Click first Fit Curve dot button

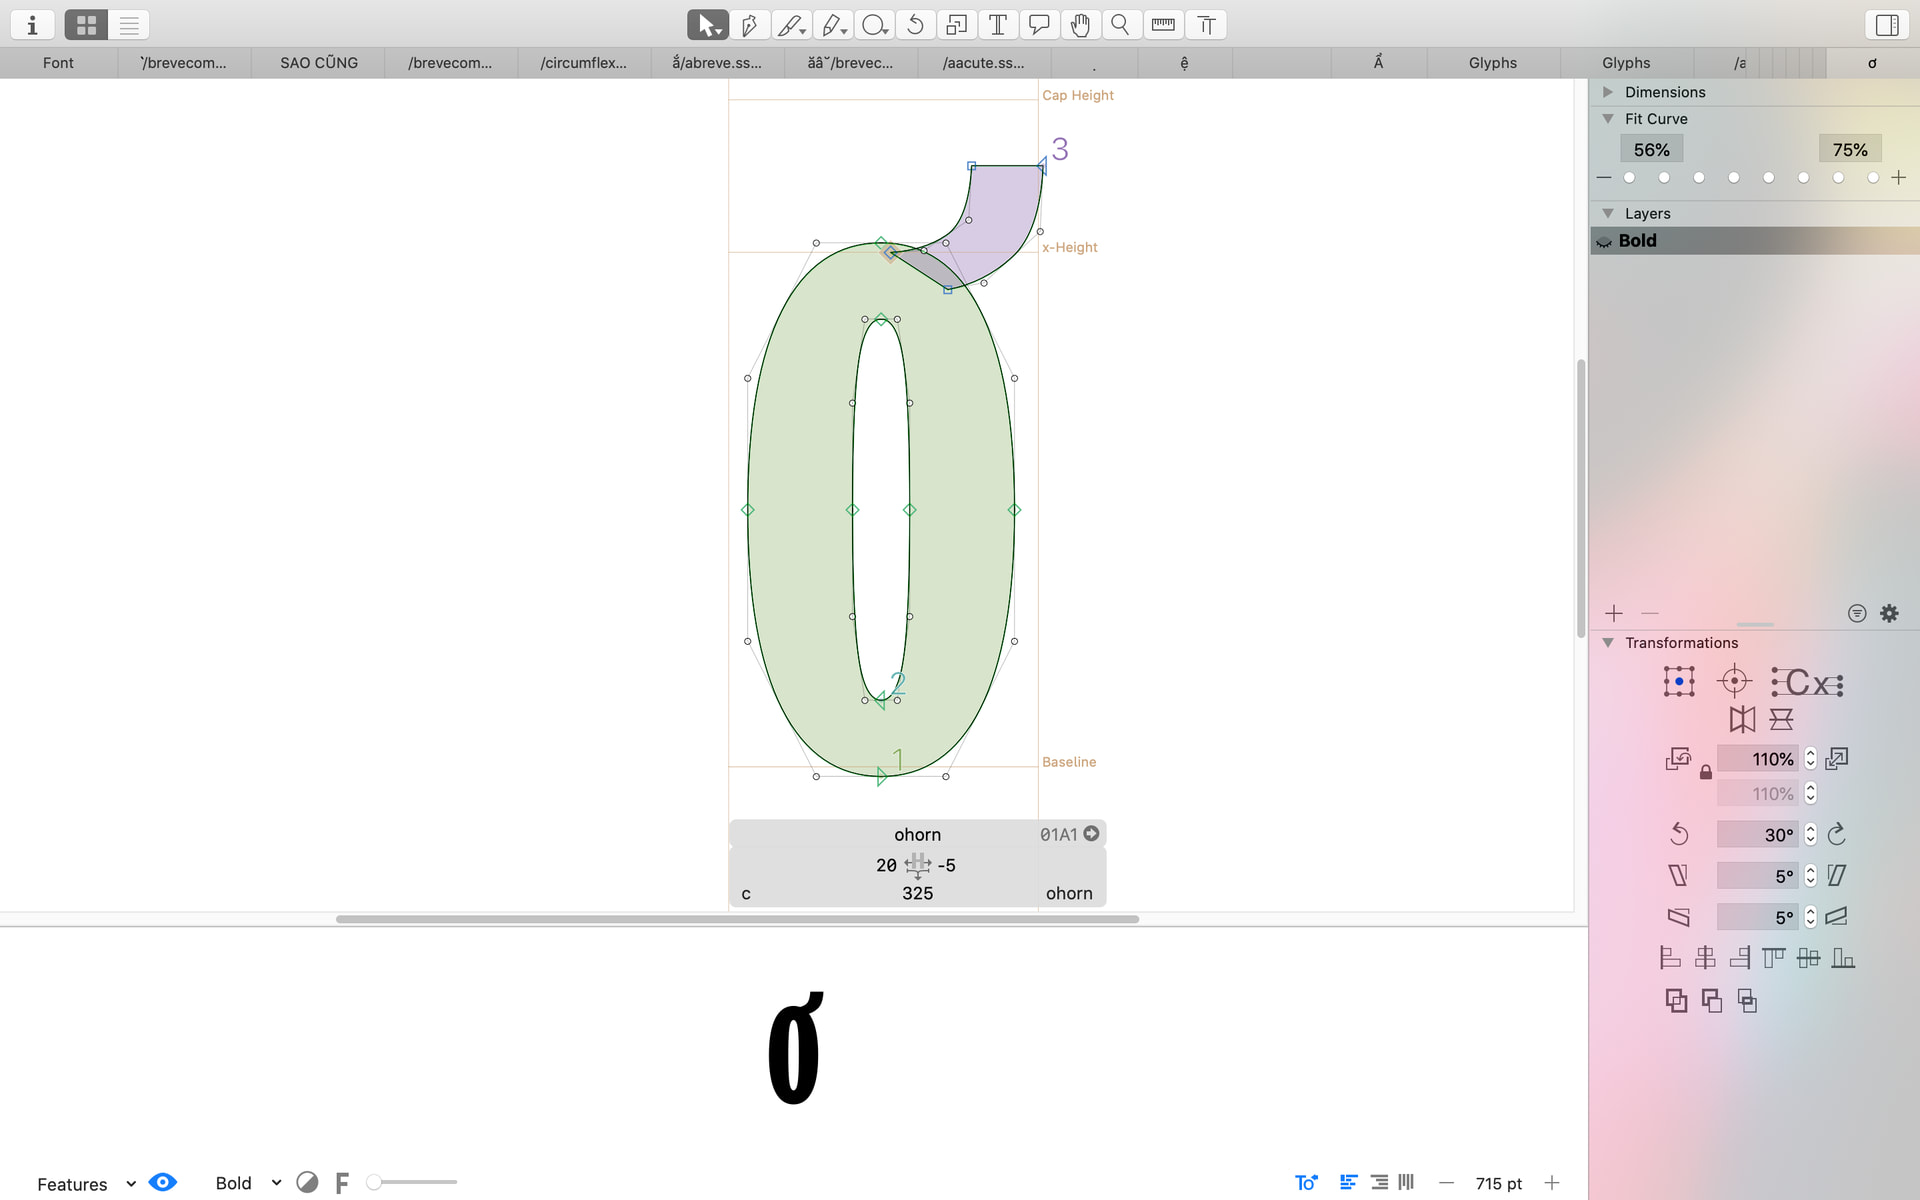[1629, 178]
